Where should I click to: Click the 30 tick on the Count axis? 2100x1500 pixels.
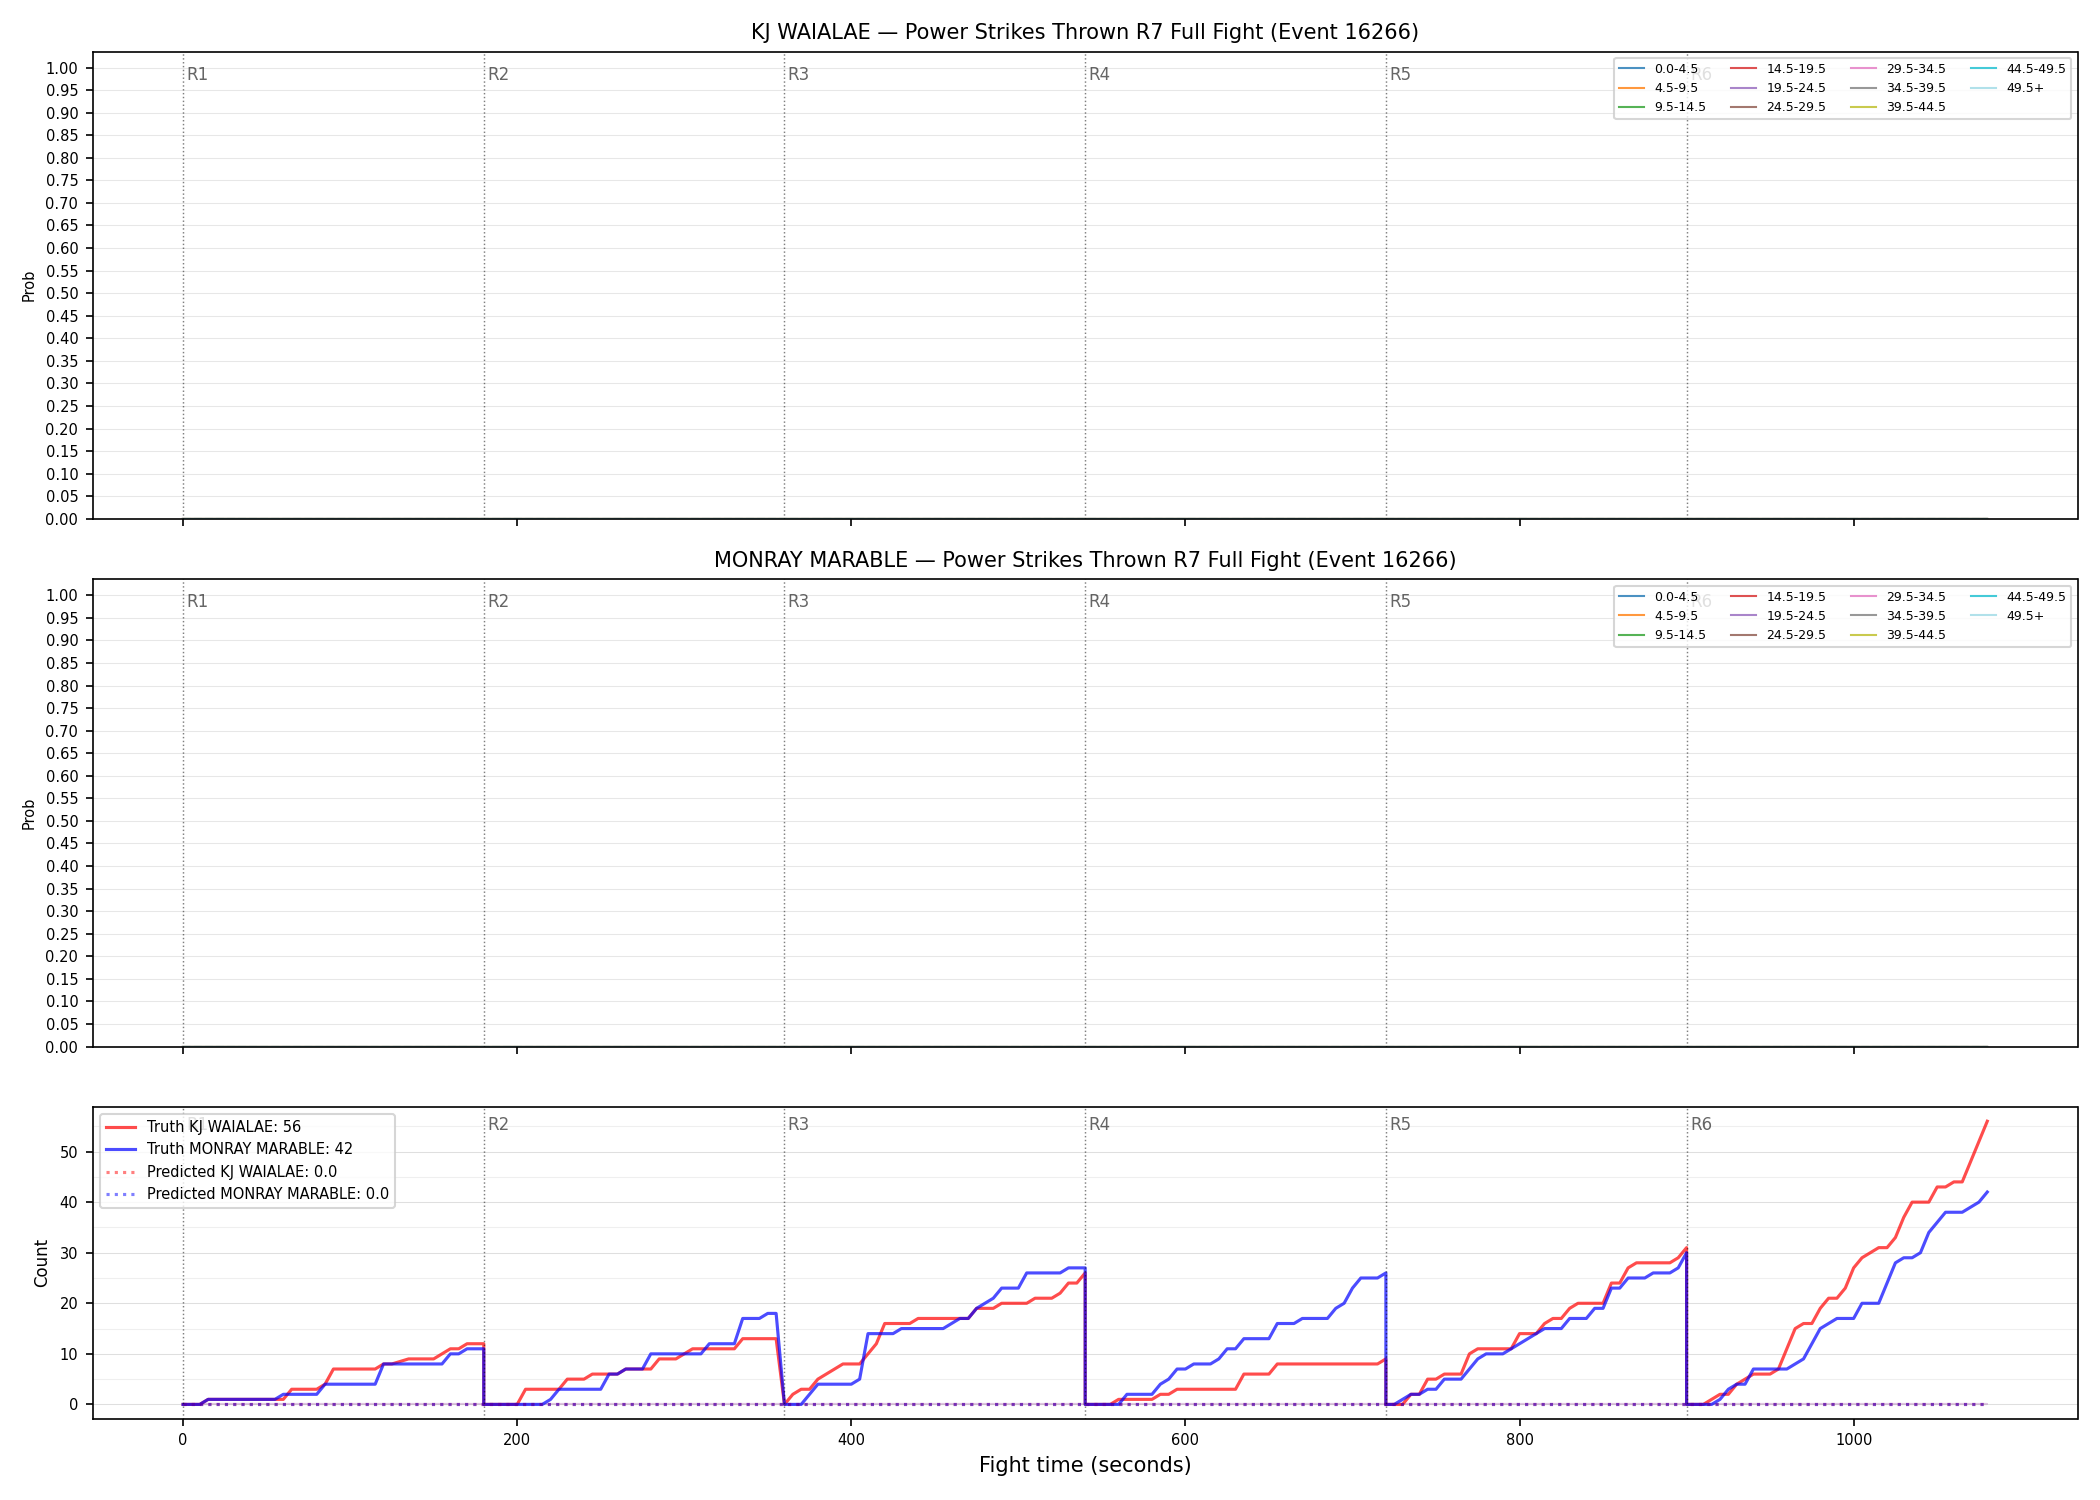point(69,1253)
